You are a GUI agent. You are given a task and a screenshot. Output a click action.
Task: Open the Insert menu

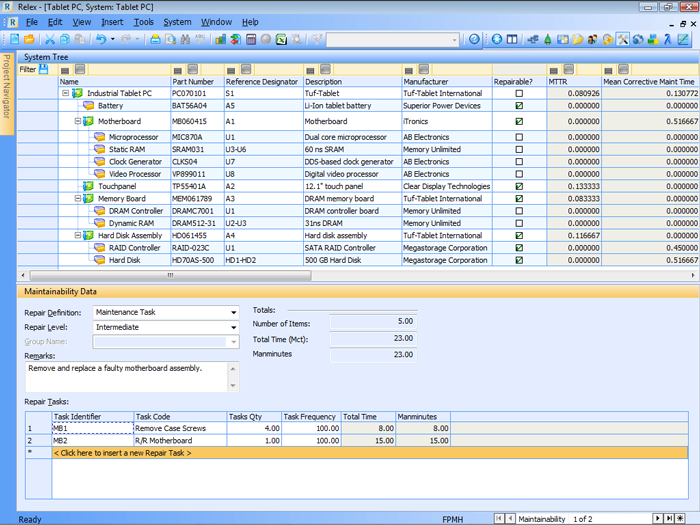click(112, 22)
